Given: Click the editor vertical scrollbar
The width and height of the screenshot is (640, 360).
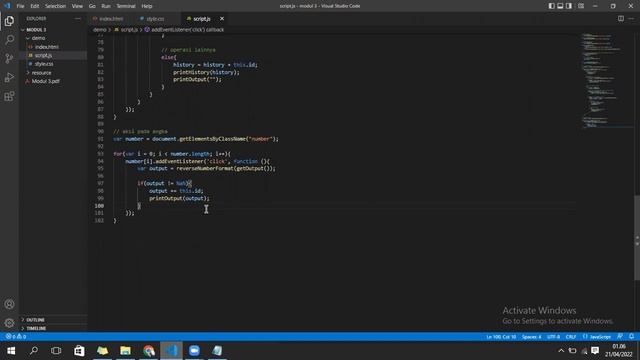Looking at the screenshot, I should (x=637, y=238).
